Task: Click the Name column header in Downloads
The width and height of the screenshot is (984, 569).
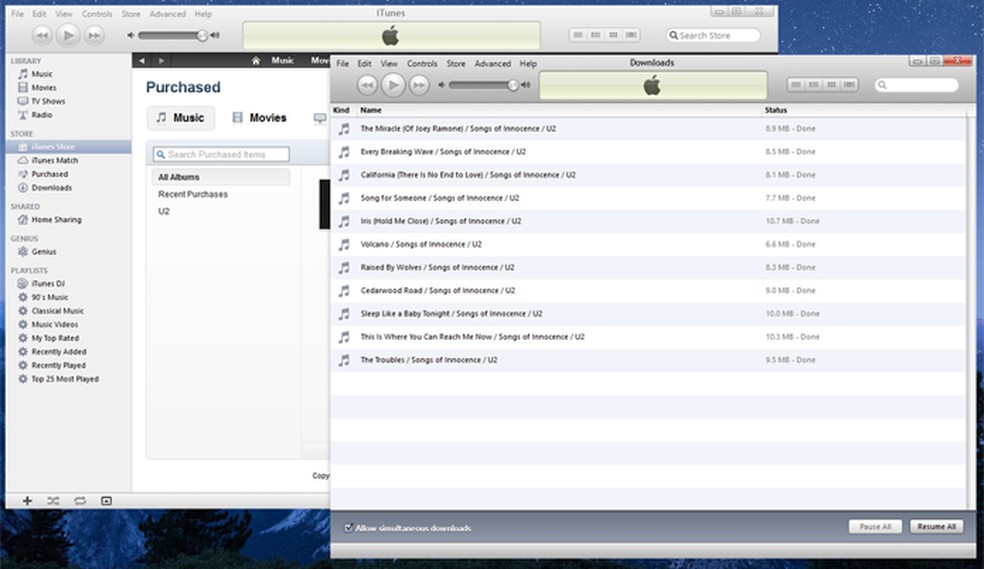Action: click(x=371, y=110)
